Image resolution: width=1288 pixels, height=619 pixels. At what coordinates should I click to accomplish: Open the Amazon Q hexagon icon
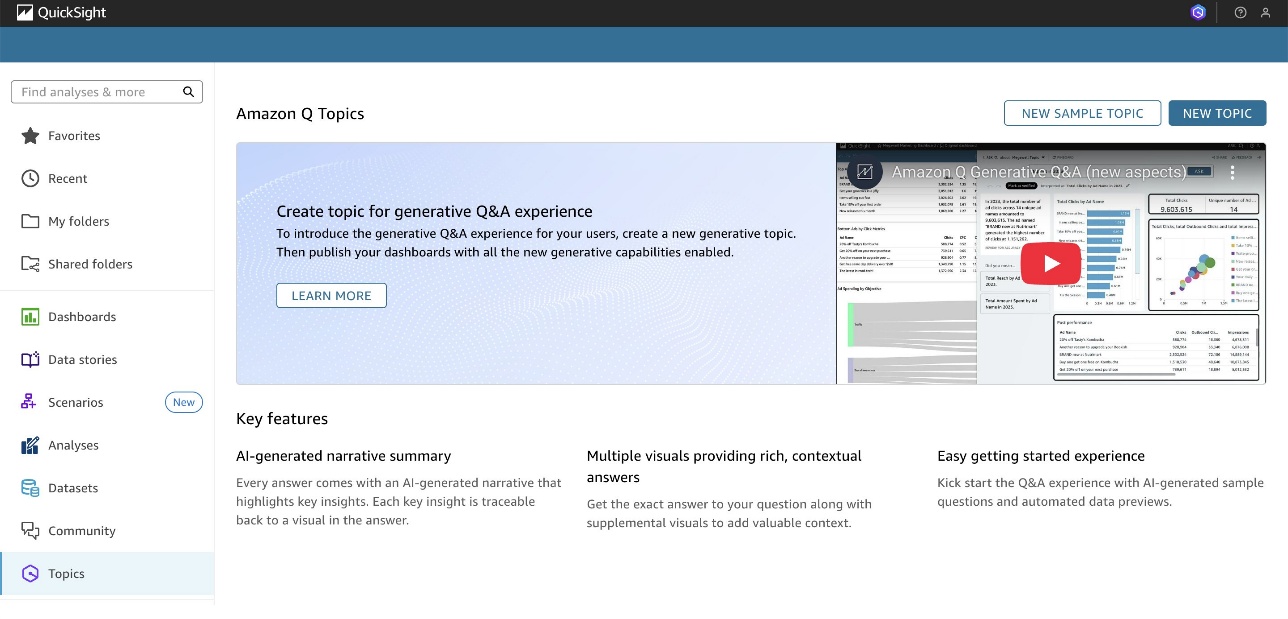1198,13
